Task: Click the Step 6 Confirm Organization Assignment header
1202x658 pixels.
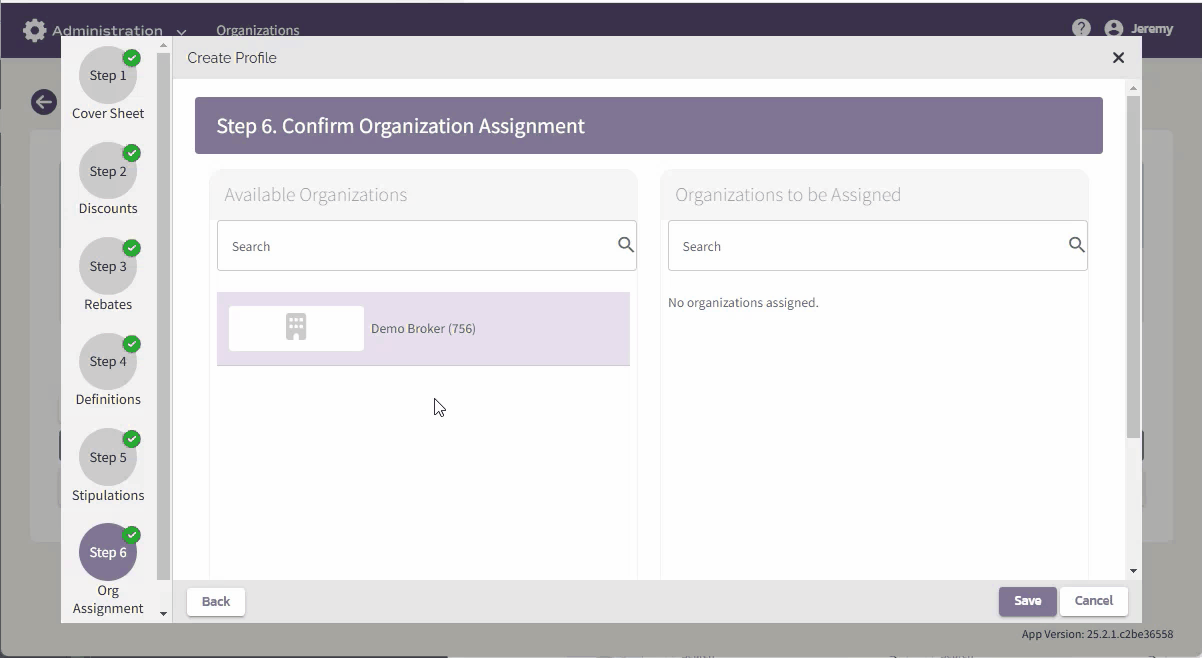Action: 649,126
